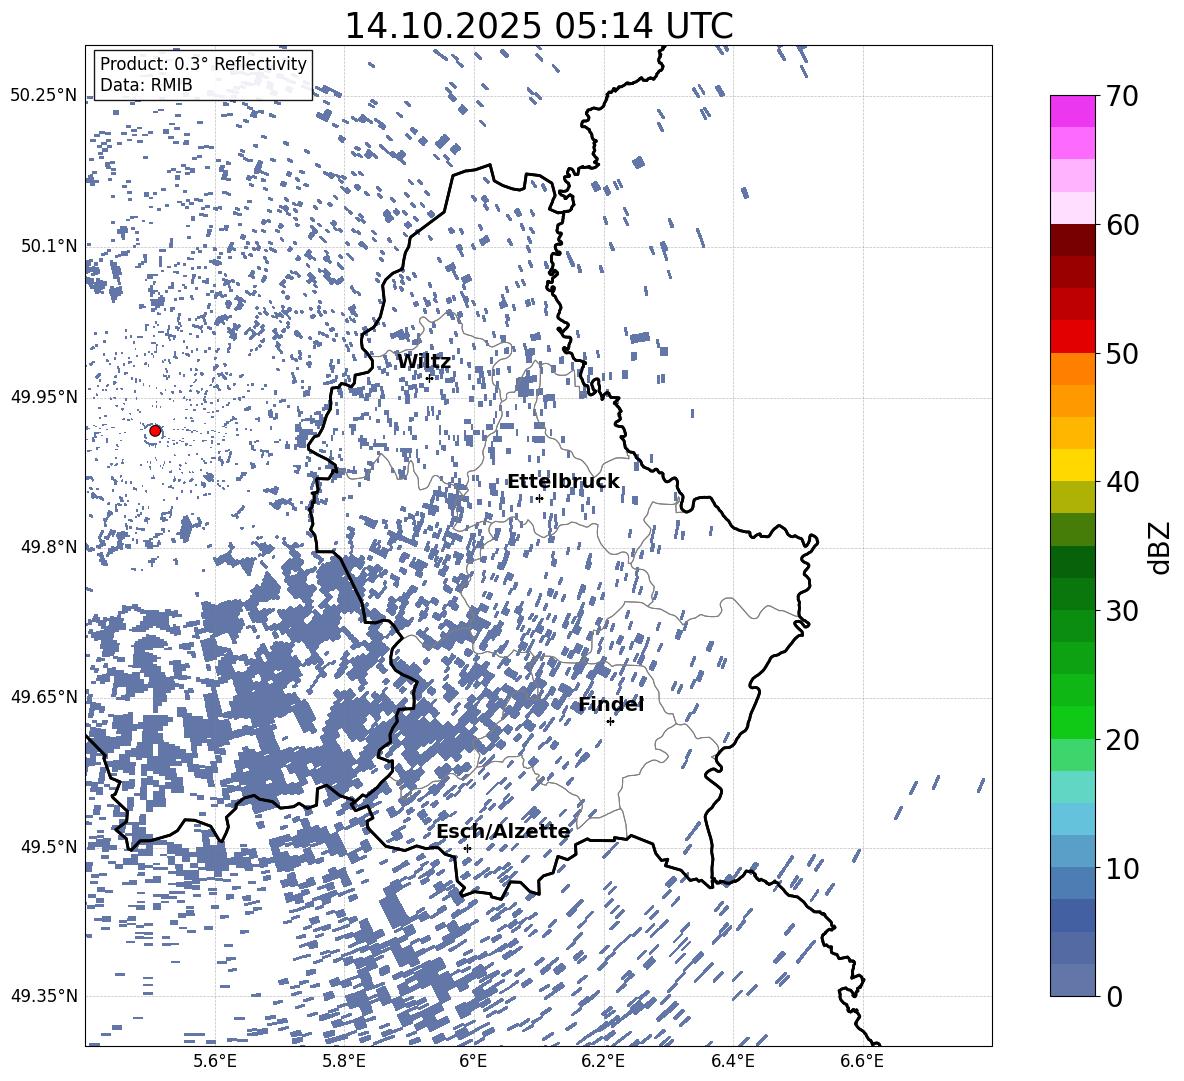This screenshot has width=1184, height=1081.
Task: Click the colorbar tick label 60
Action: click(1121, 225)
